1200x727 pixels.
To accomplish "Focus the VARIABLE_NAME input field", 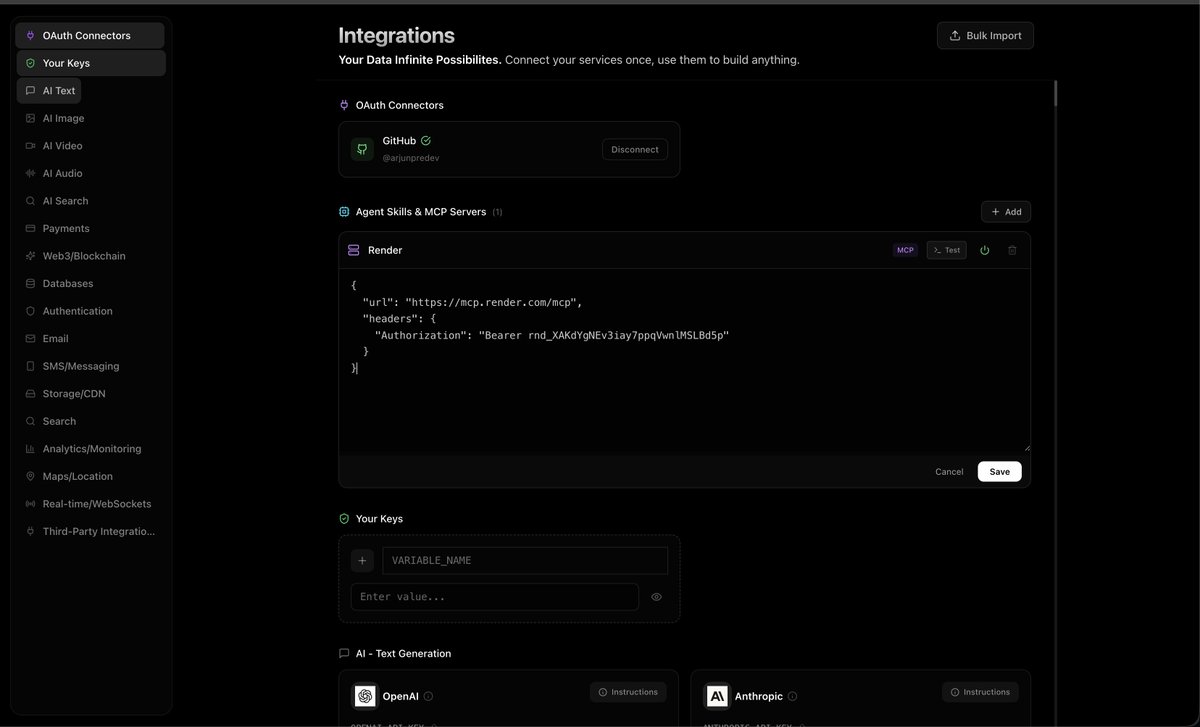I will (x=525, y=561).
